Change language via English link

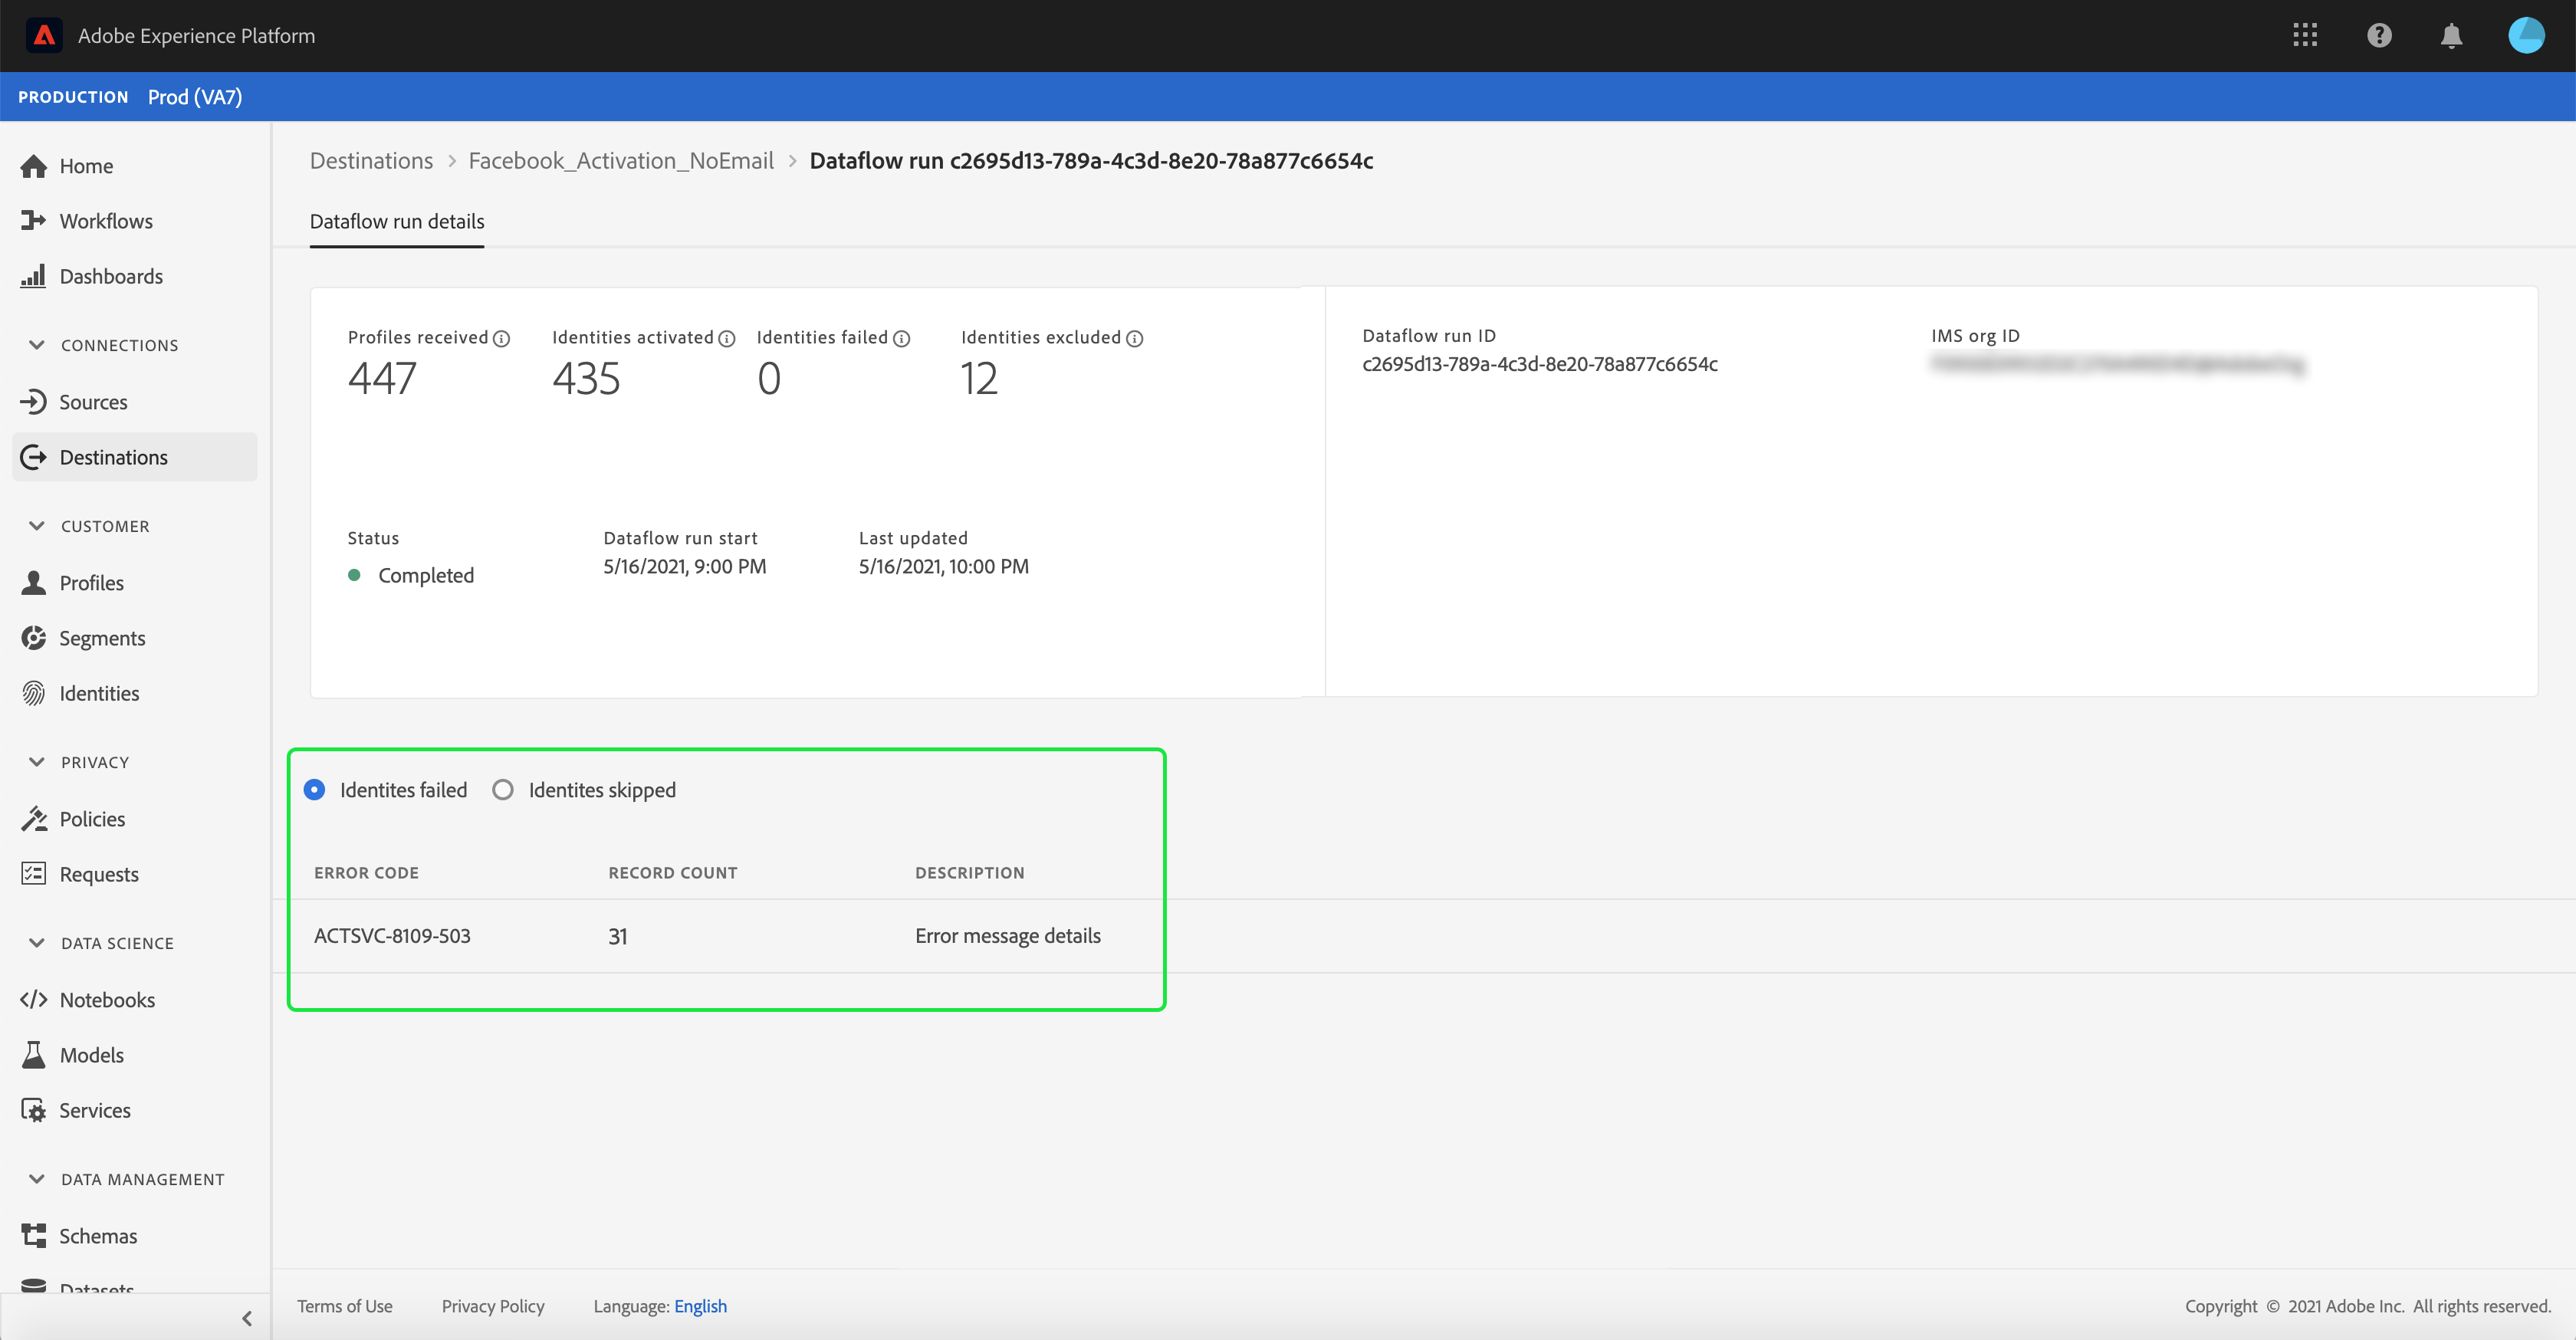click(700, 1306)
